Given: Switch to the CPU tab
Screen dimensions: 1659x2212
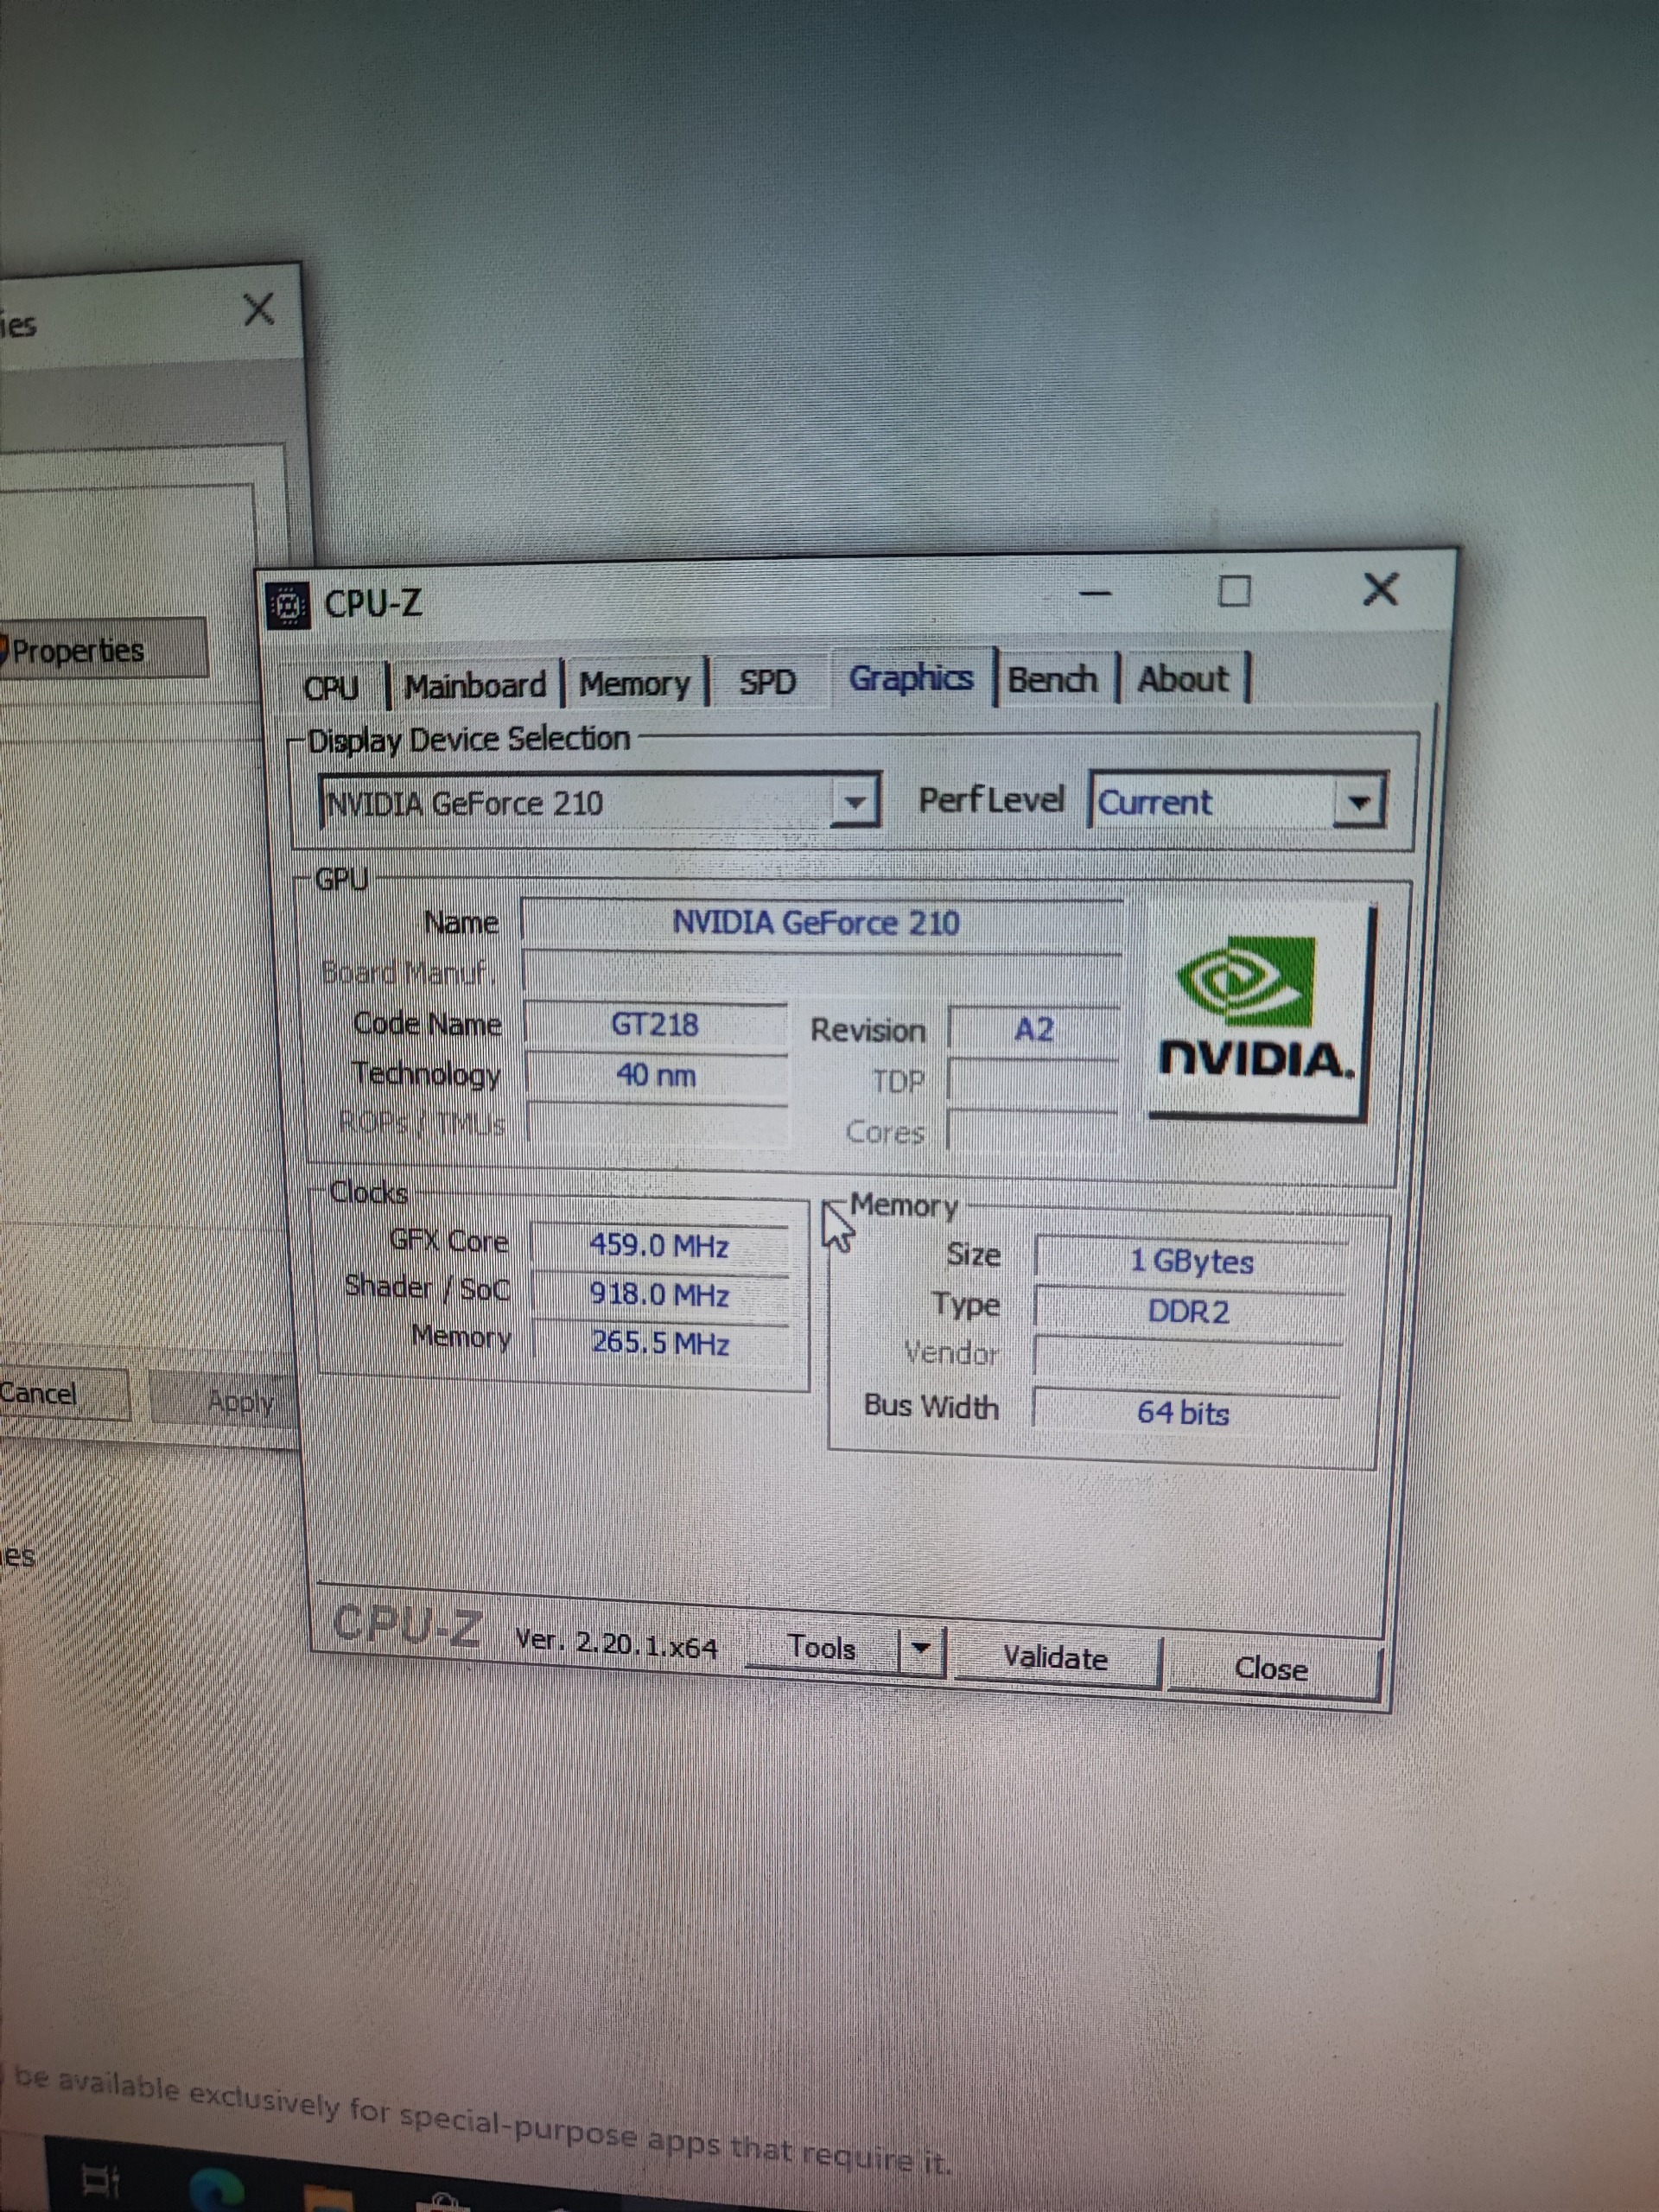Looking at the screenshot, I should pos(331,687).
